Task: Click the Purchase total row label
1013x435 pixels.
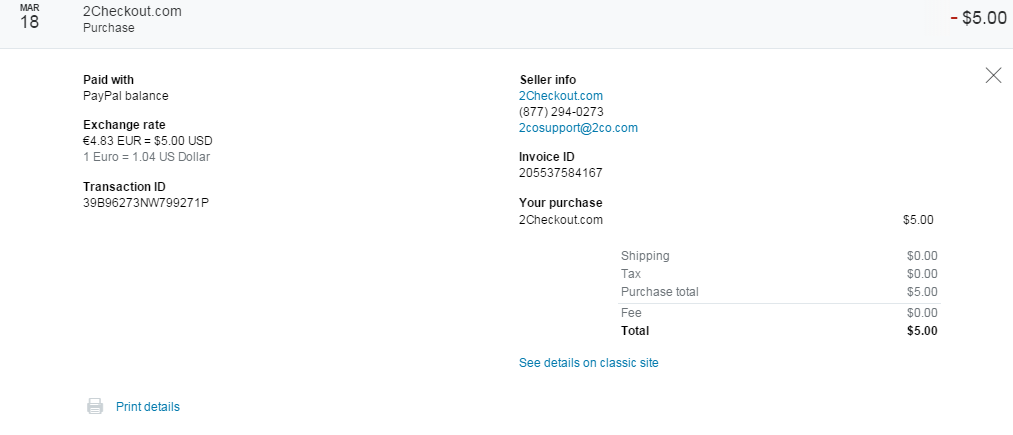Action: [659, 292]
